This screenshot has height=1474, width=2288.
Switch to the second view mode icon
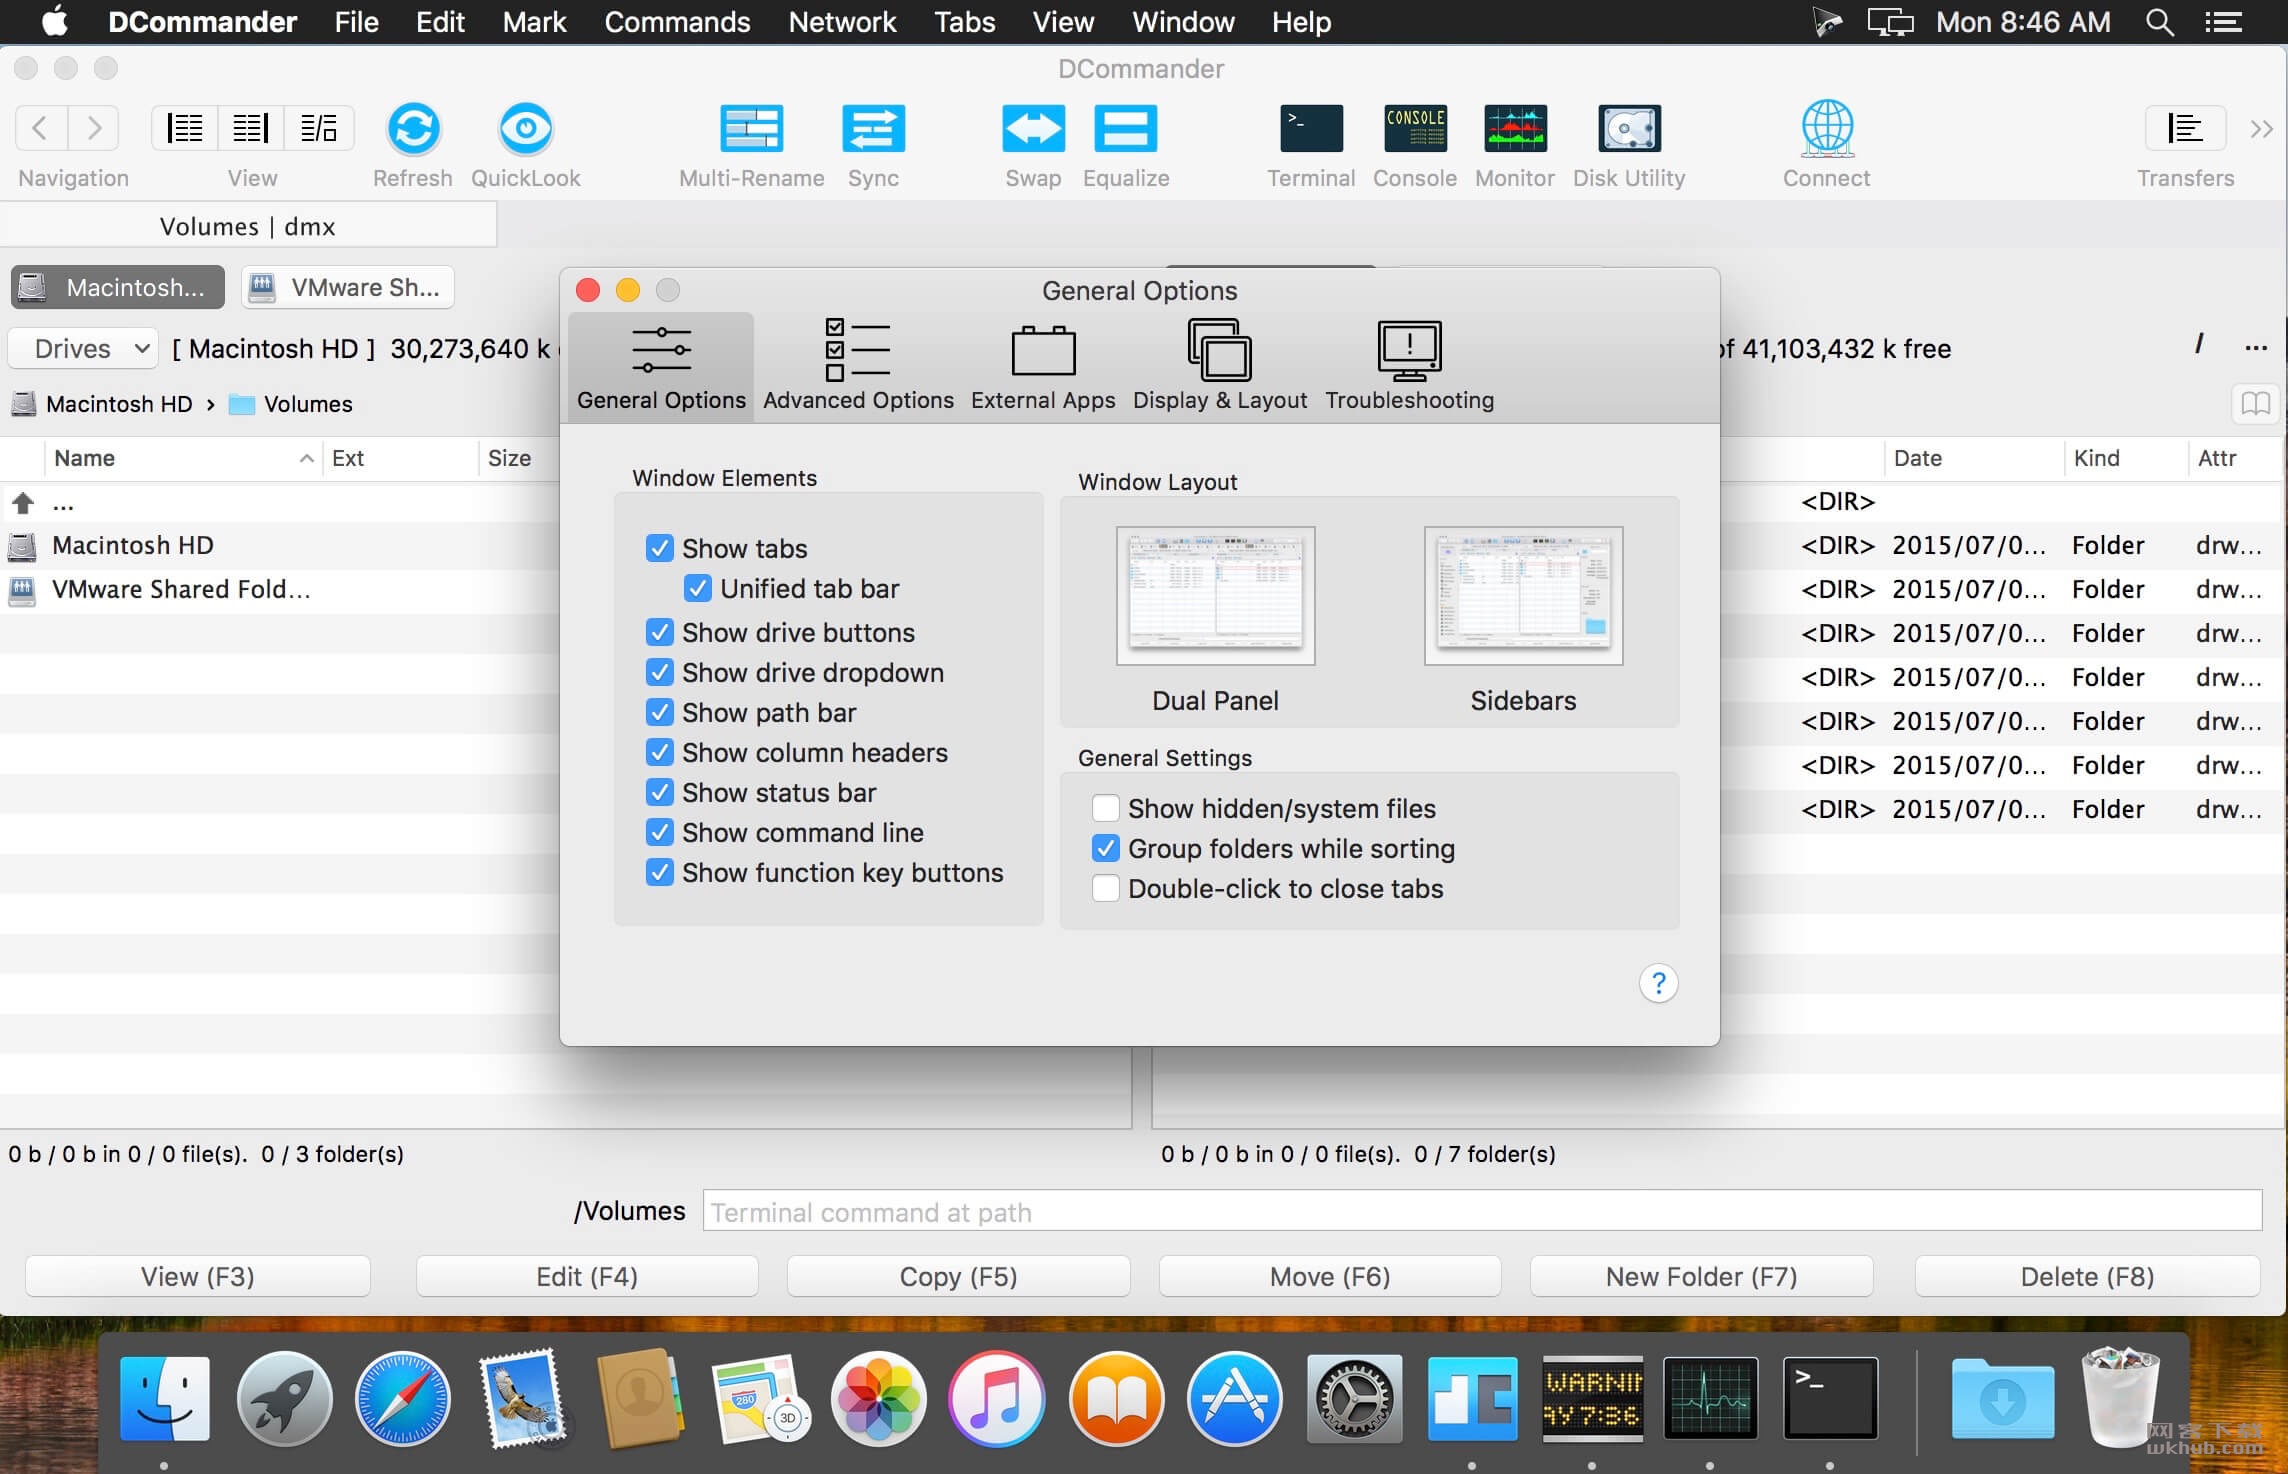[251, 128]
